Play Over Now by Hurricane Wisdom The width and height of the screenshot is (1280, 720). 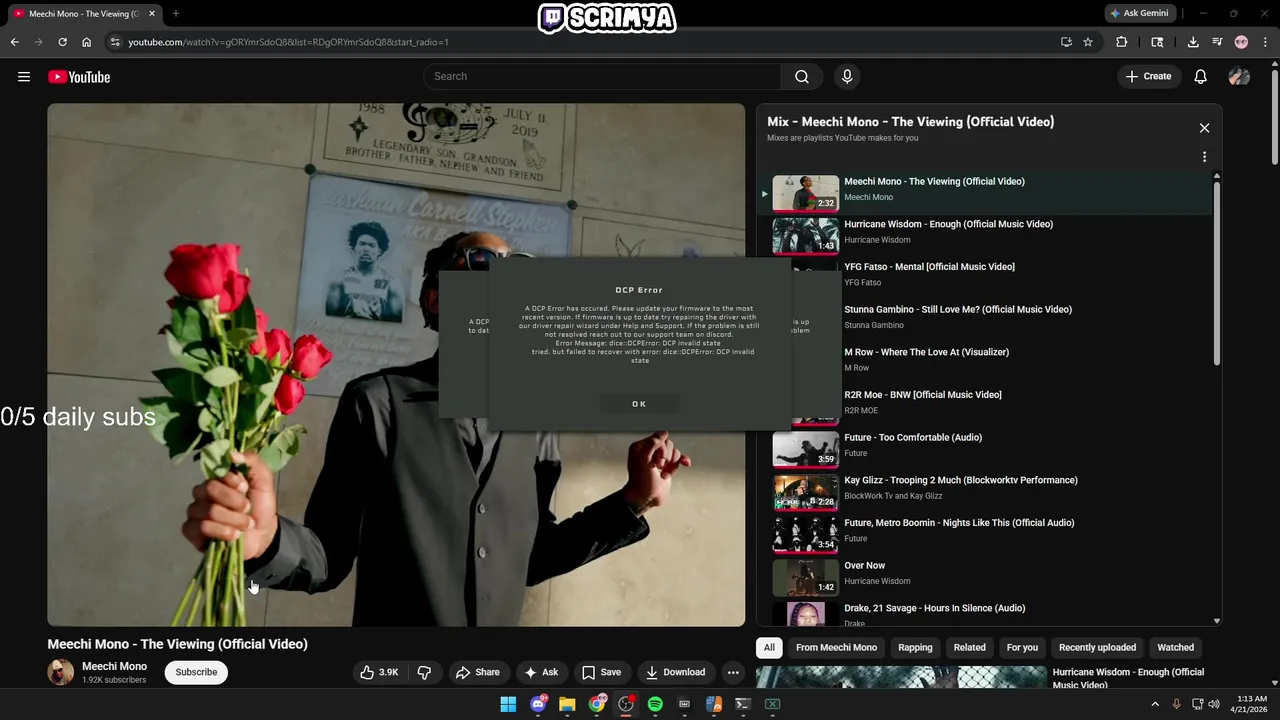pyautogui.click(x=985, y=578)
